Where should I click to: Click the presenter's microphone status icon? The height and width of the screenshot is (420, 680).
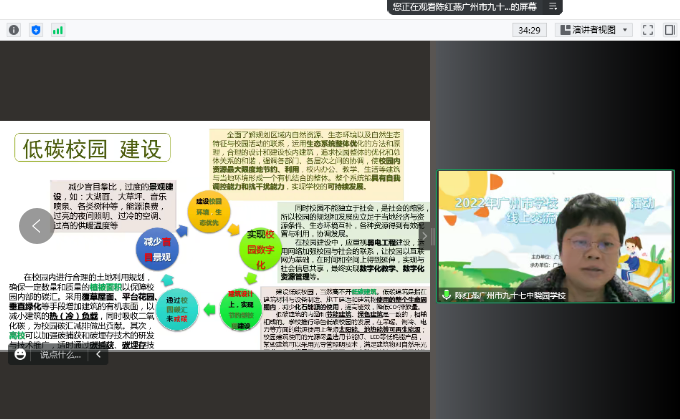446,295
